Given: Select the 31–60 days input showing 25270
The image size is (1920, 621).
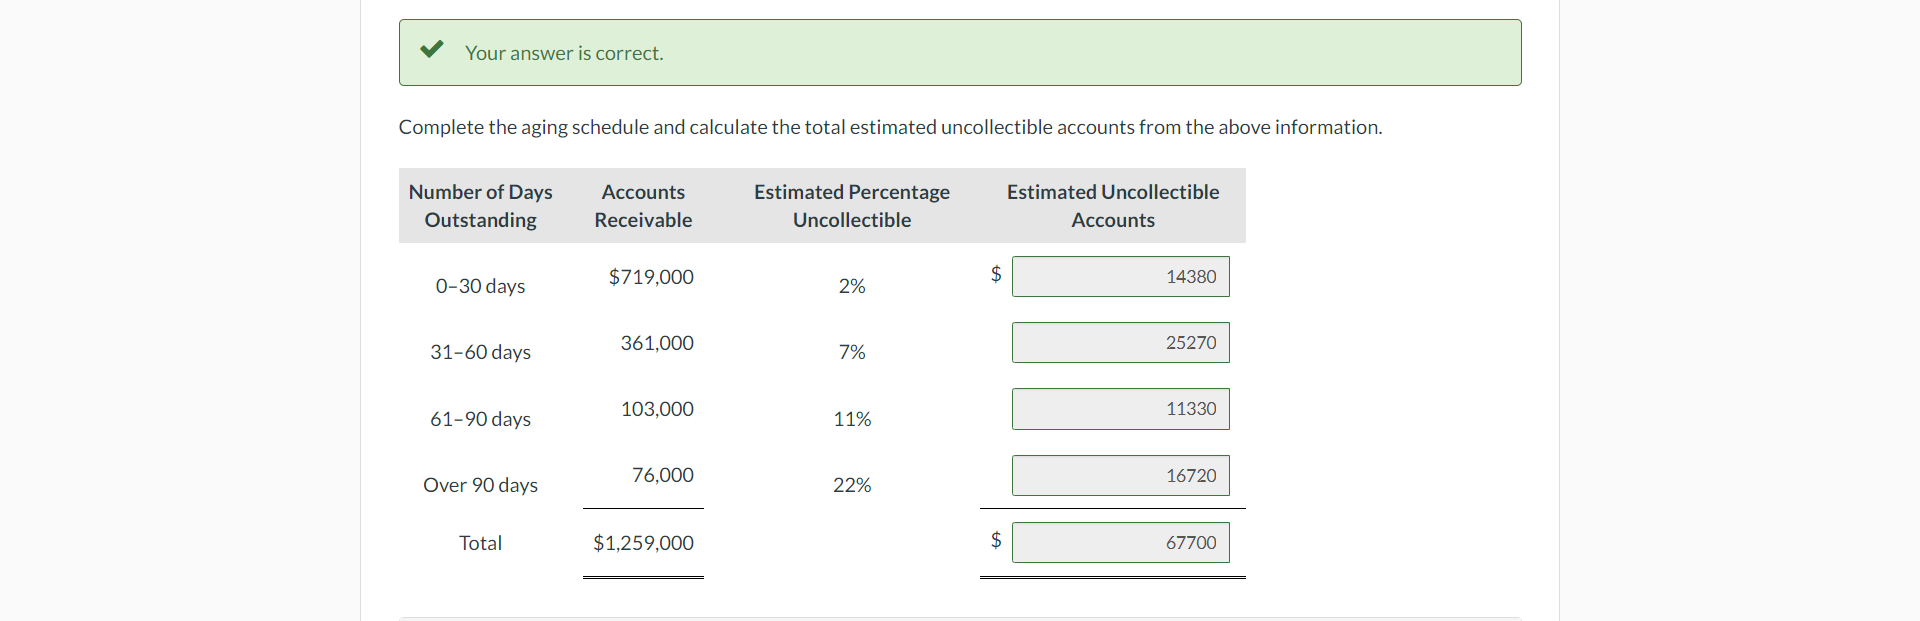Looking at the screenshot, I should tap(1120, 343).
